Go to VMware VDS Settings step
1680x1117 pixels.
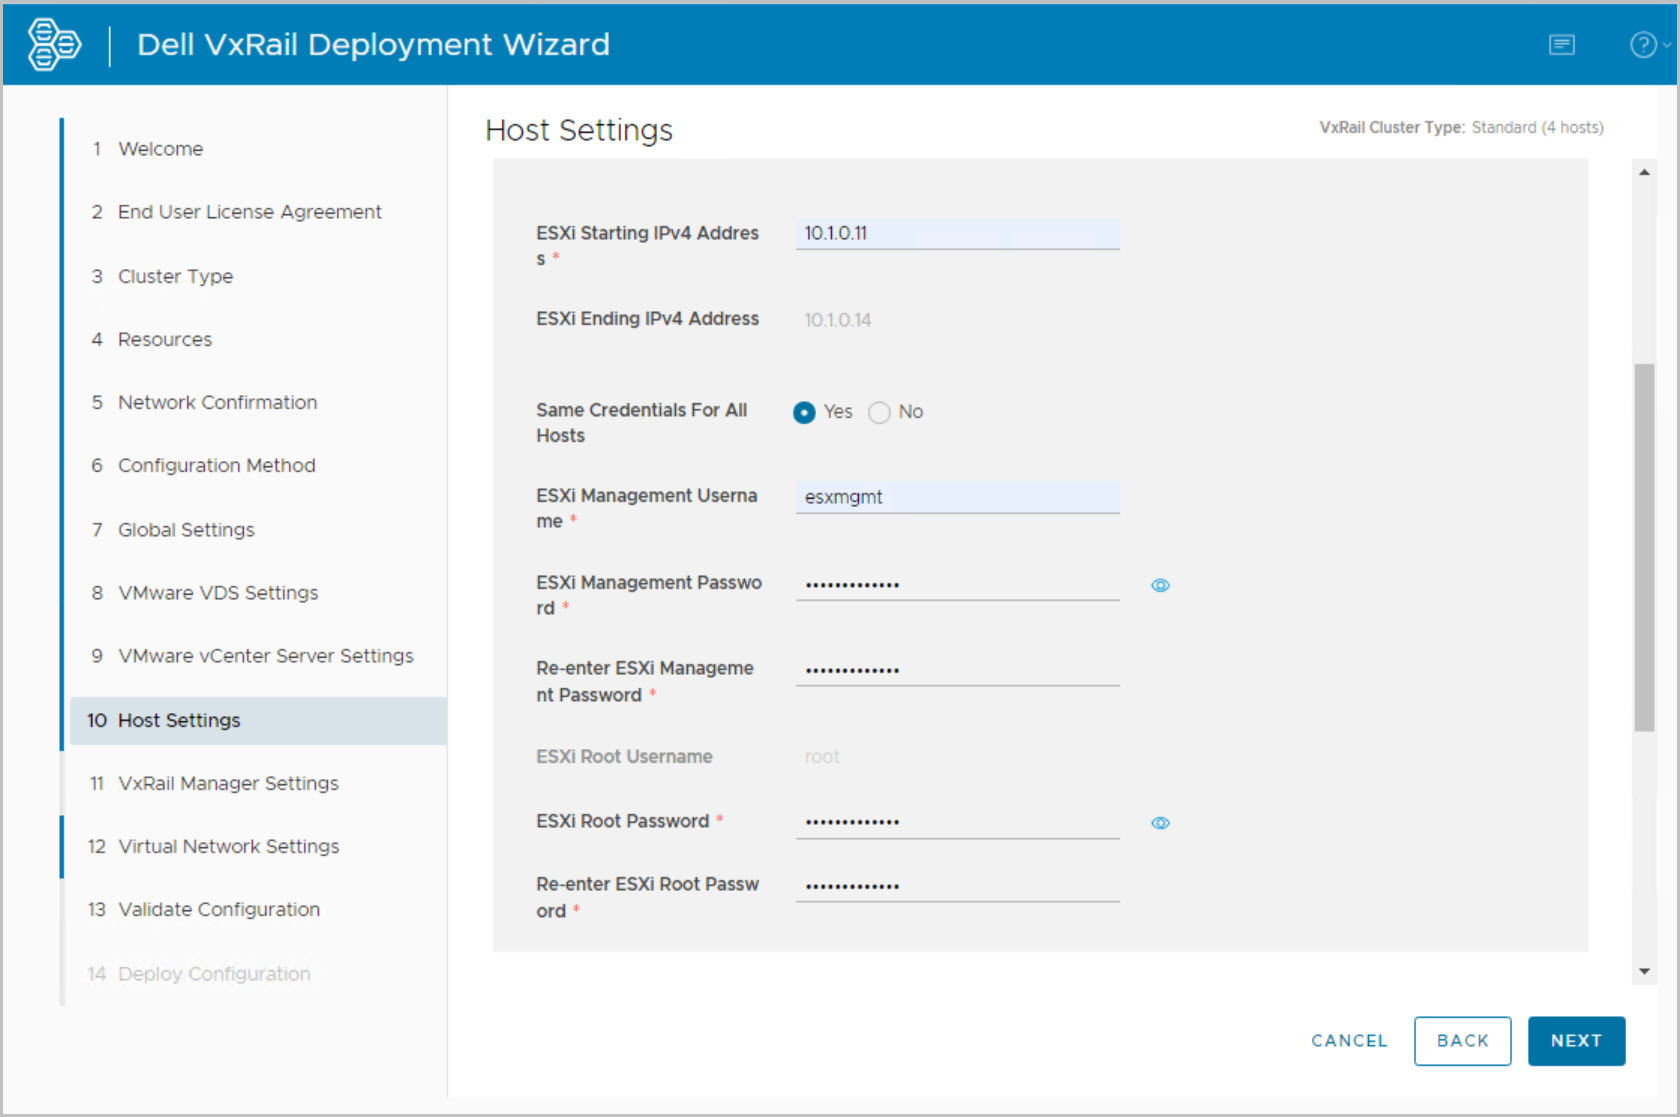click(218, 593)
